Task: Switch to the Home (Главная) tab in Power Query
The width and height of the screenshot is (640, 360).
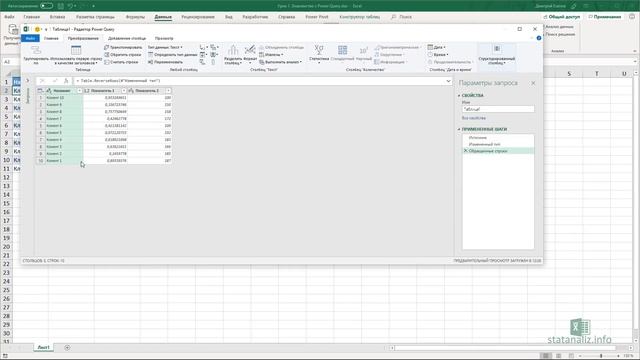Action: tap(51, 38)
